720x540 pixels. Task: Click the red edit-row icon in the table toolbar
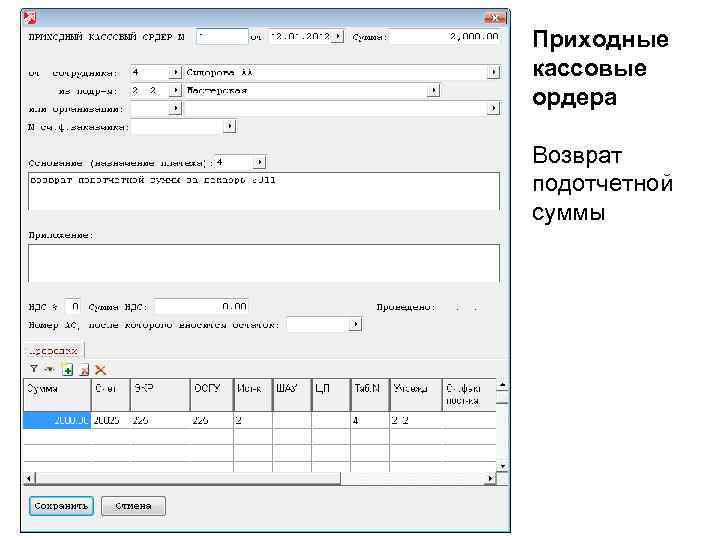pyautogui.click(x=84, y=370)
